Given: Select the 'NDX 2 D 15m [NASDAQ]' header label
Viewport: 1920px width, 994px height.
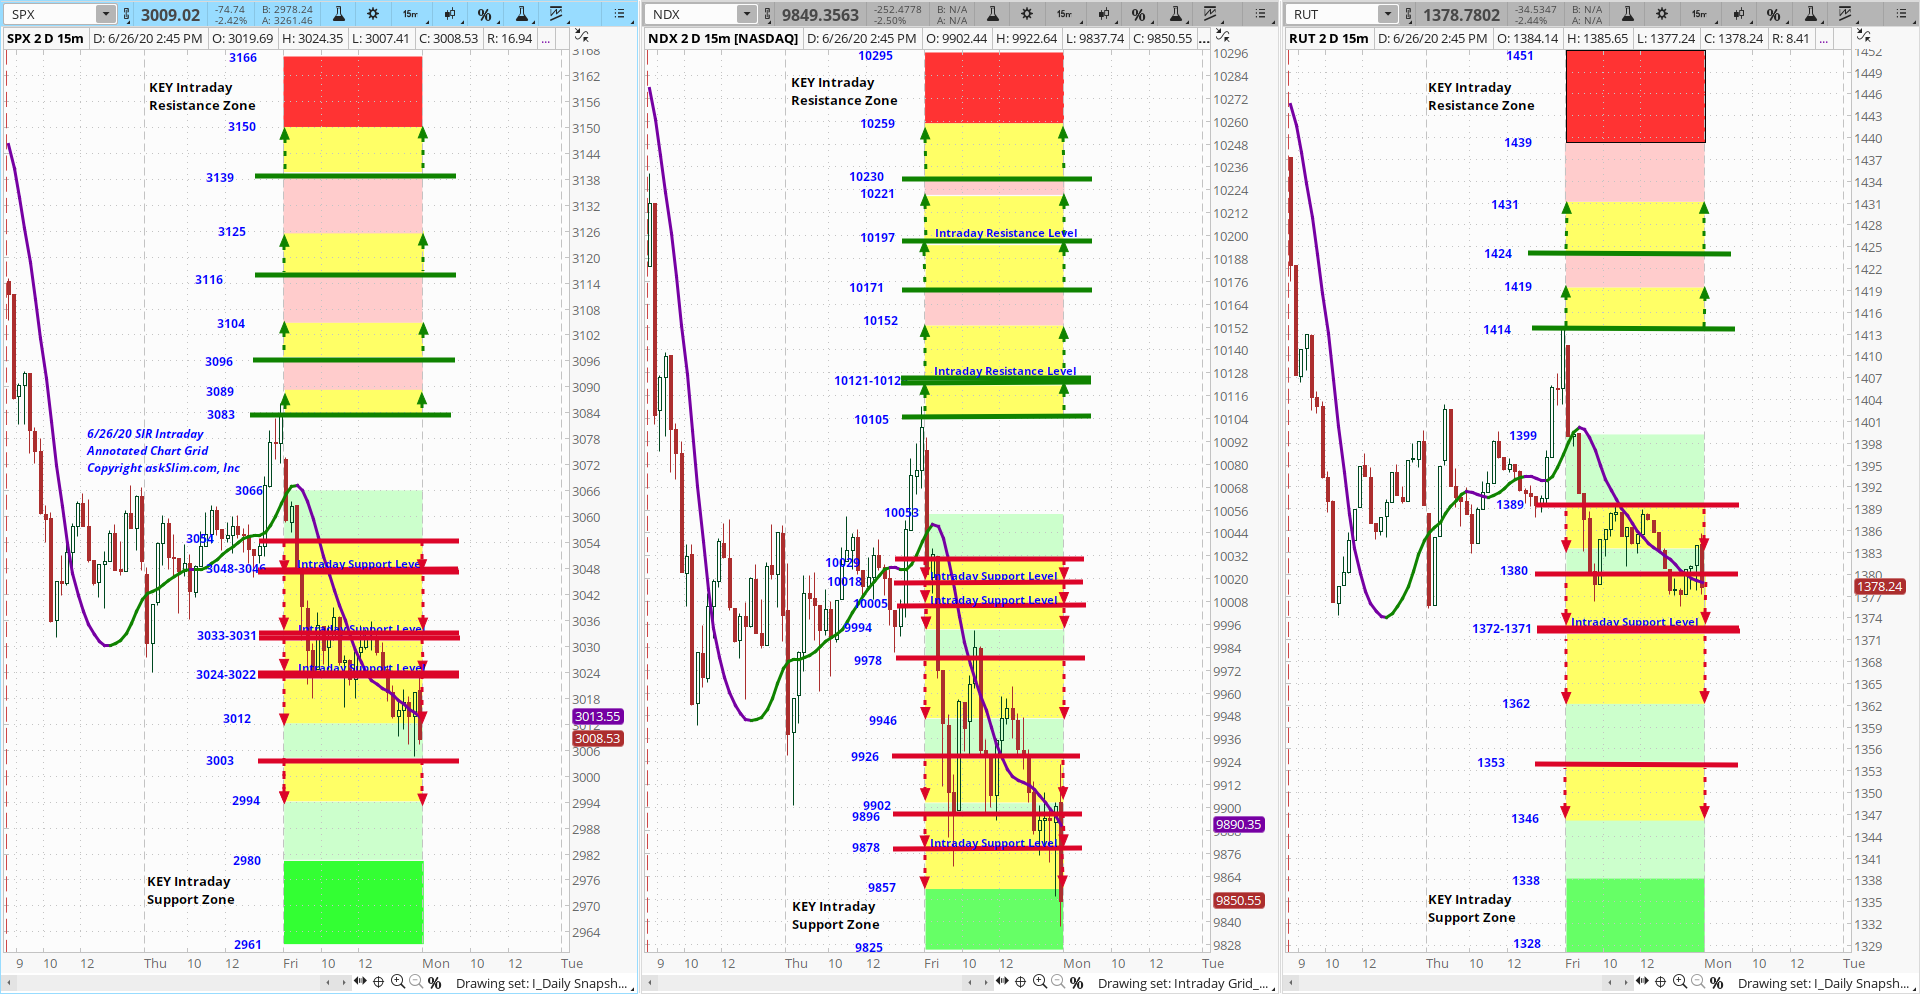Looking at the screenshot, I should coord(723,37).
